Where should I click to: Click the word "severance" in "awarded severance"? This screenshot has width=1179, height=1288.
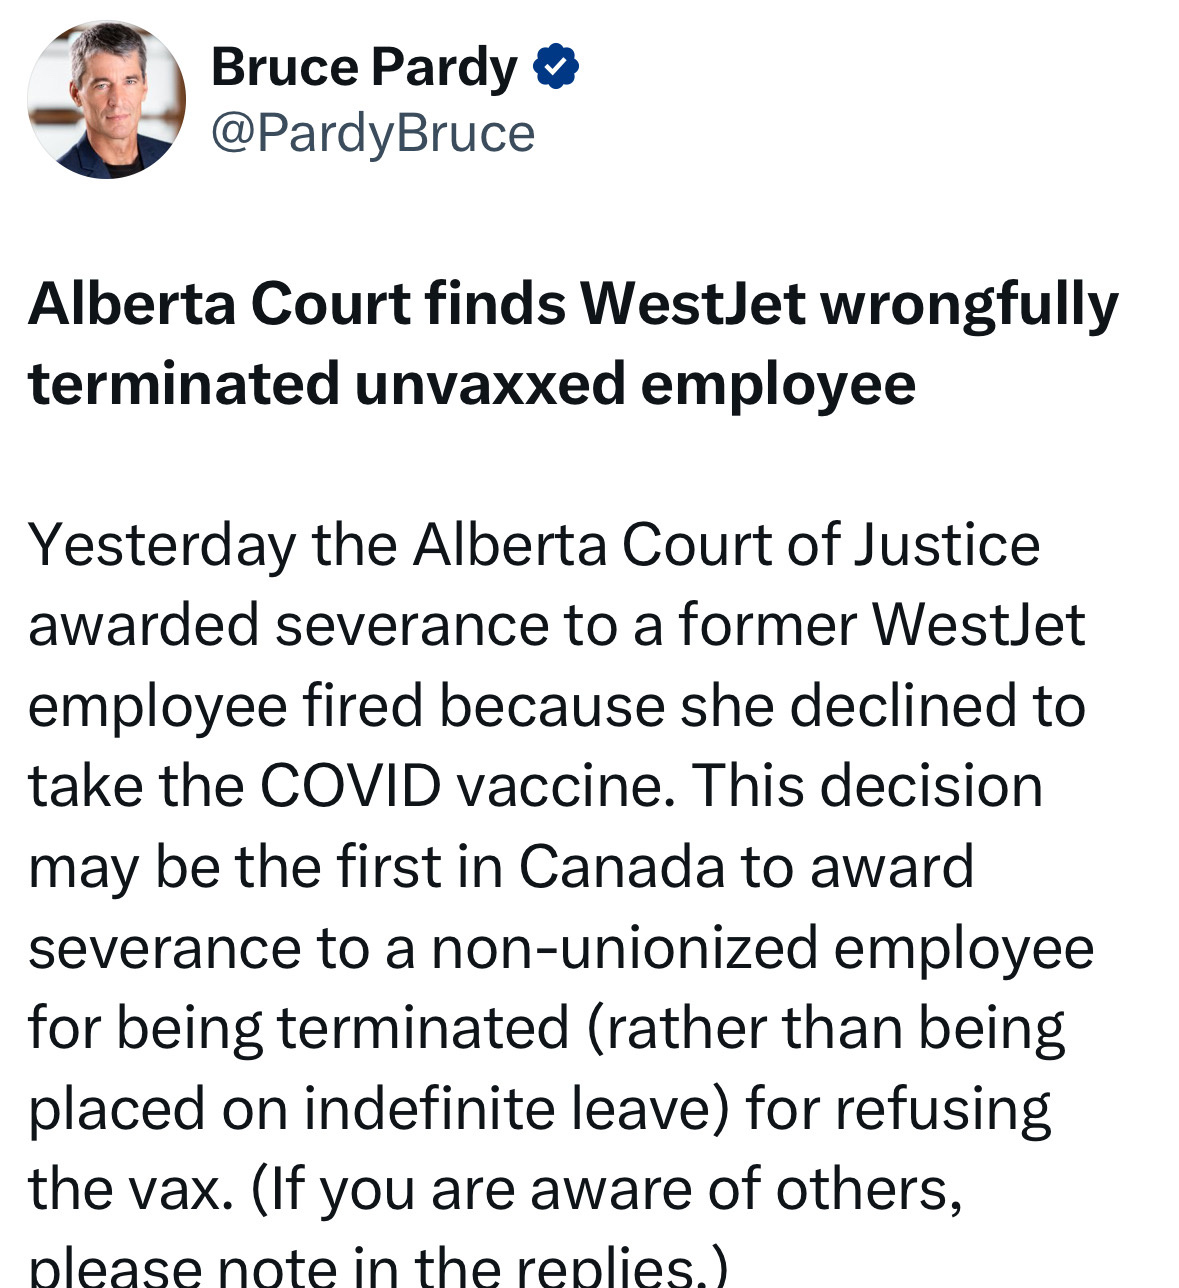click(x=412, y=626)
